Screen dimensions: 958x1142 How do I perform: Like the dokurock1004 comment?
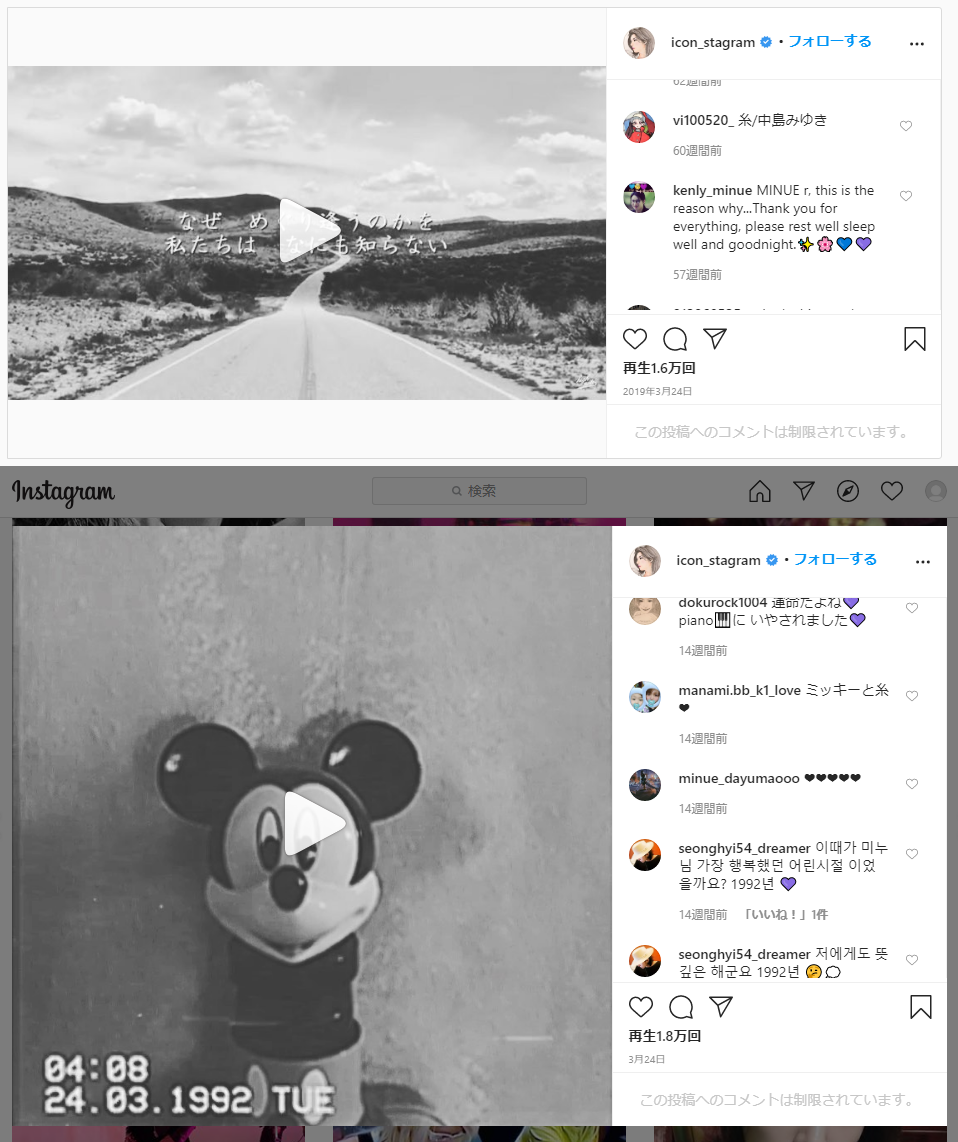tap(911, 608)
